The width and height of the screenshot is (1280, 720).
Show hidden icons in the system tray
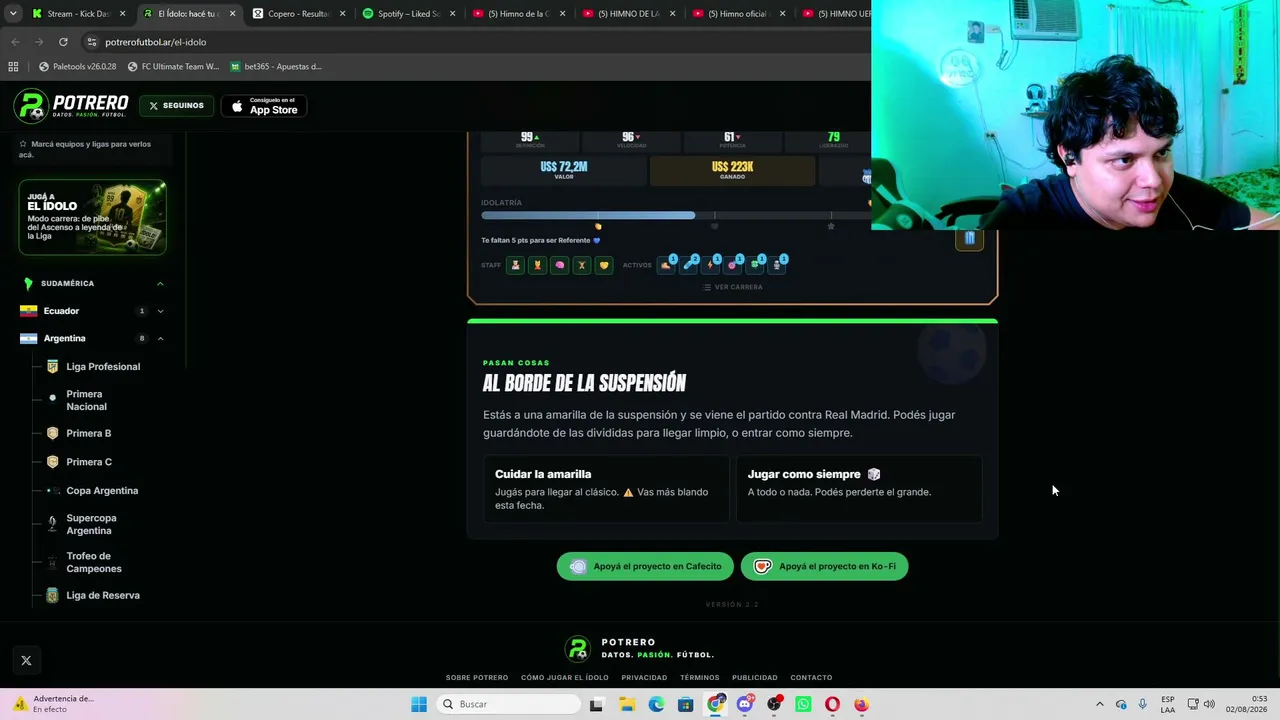tap(1099, 704)
